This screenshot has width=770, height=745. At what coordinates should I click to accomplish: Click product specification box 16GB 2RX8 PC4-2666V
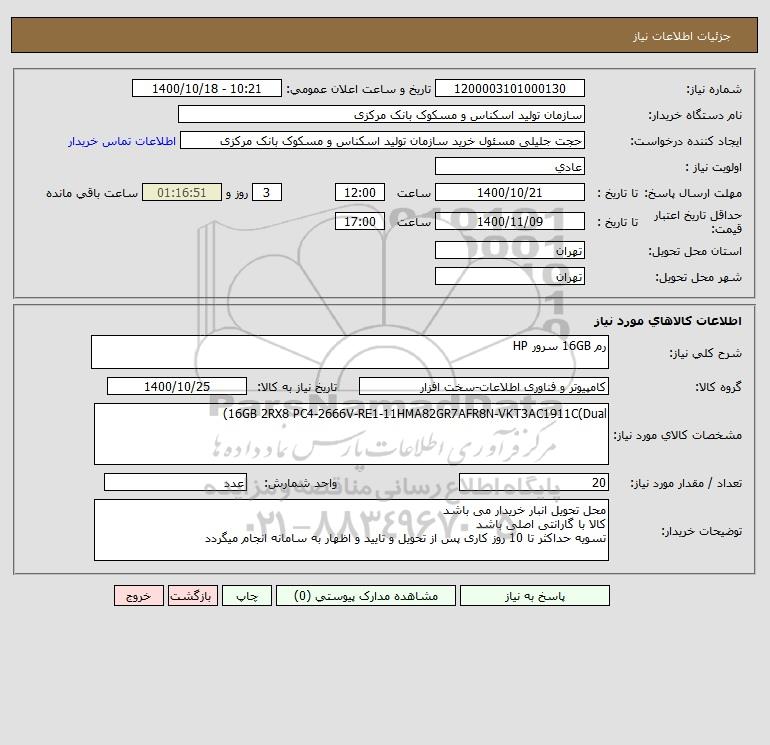(351, 434)
